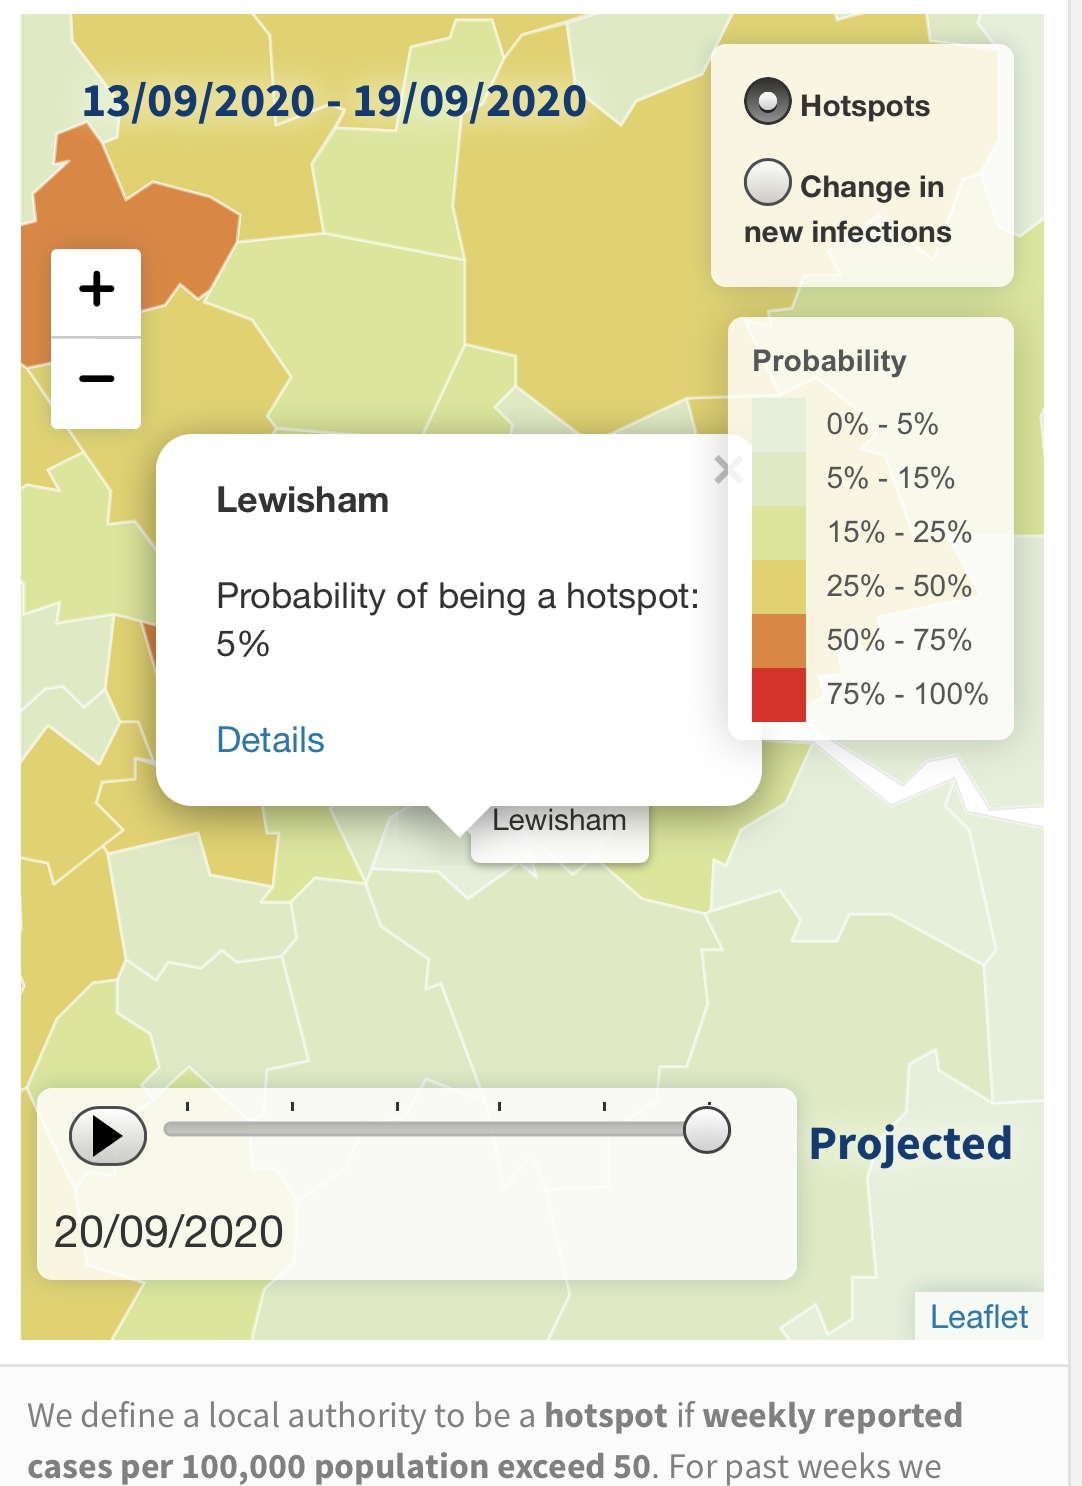Click the red 75% - 100% swatch

[x=778, y=694]
